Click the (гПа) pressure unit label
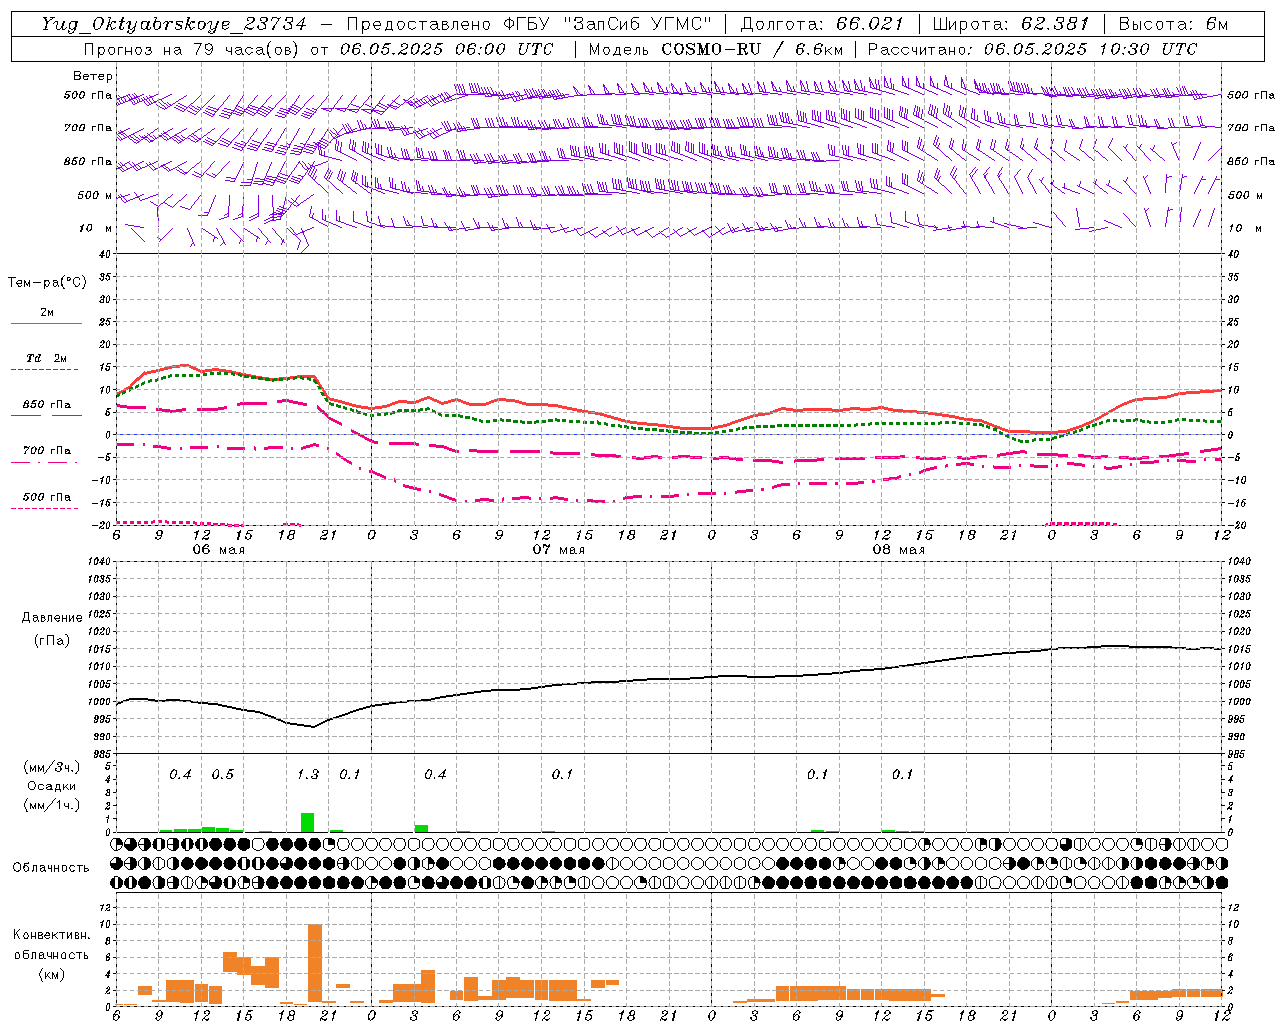This screenshot has height=1024, width=1280. 51,641
